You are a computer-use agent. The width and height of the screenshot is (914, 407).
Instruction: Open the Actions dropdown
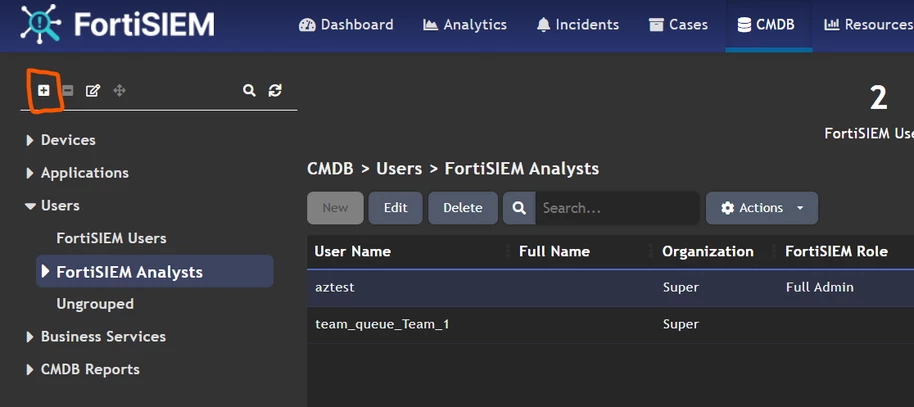point(762,208)
